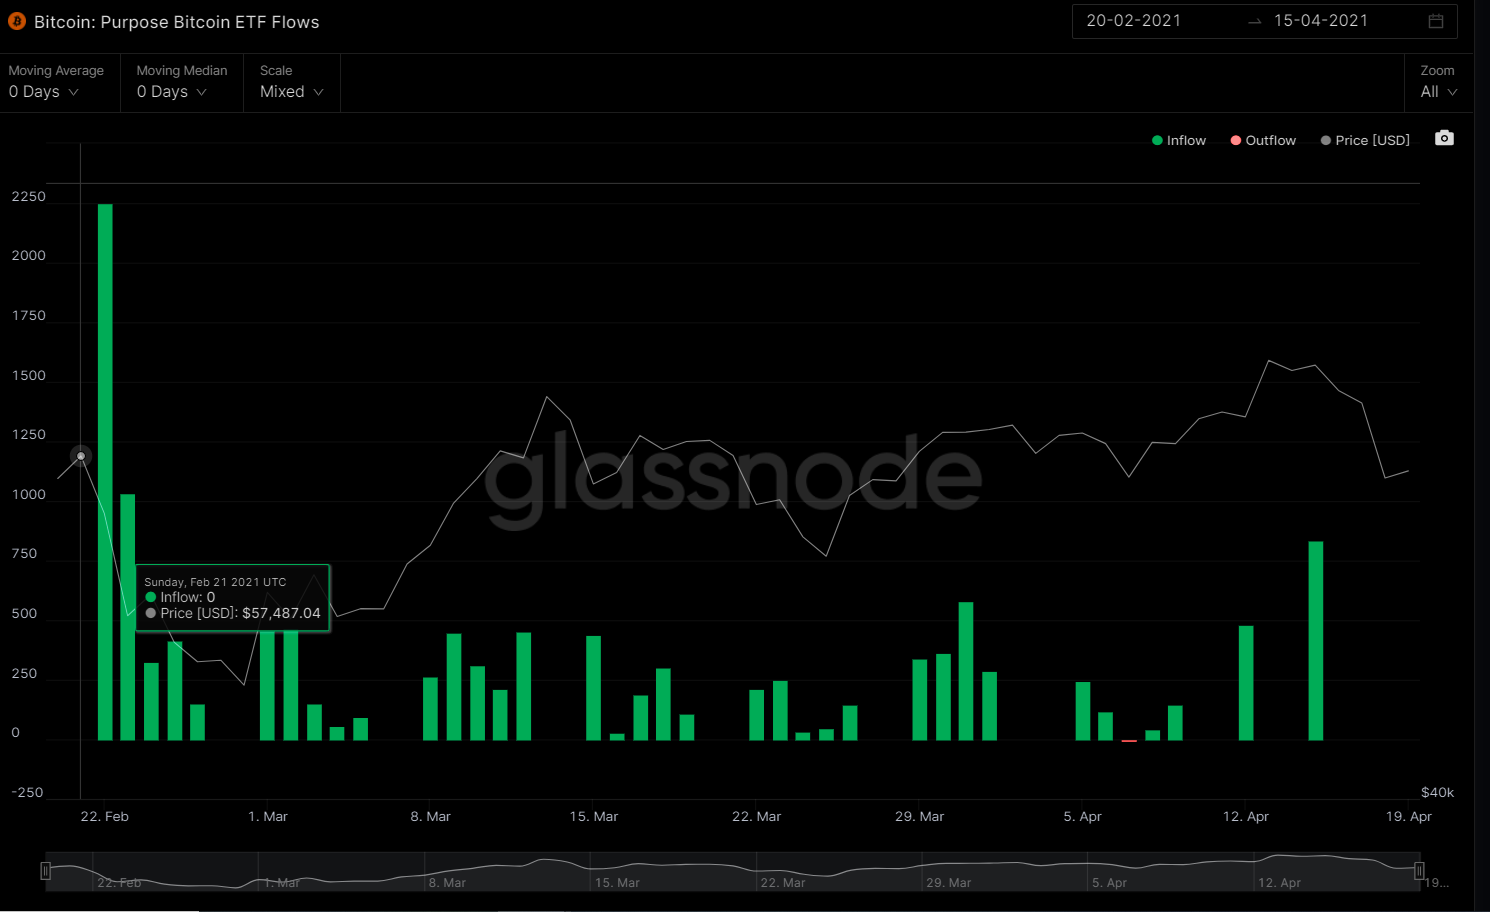
Task: Click the Bitcoin logo icon in title
Action: click(x=16, y=21)
